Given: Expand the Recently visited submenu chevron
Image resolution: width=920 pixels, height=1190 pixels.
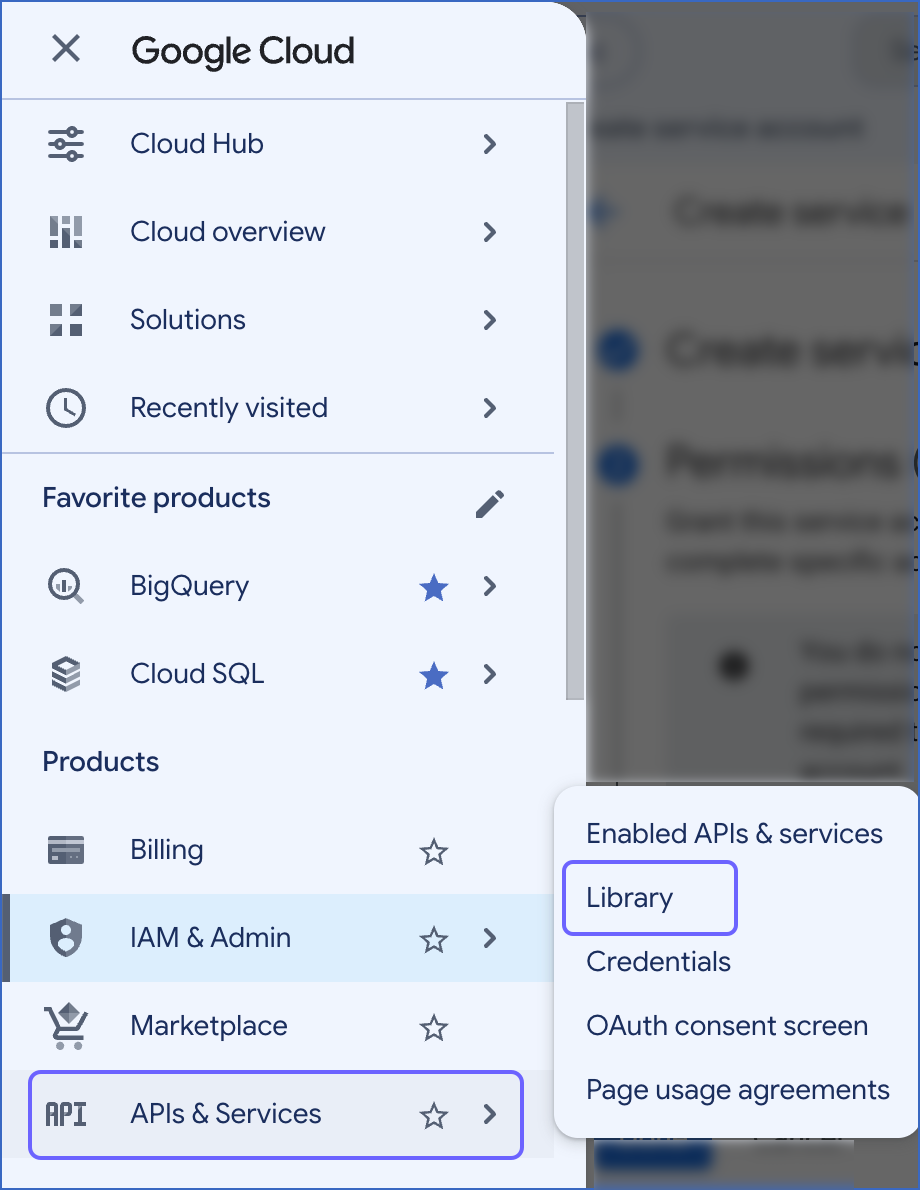Looking at the screenshot, I should point(490,408).
